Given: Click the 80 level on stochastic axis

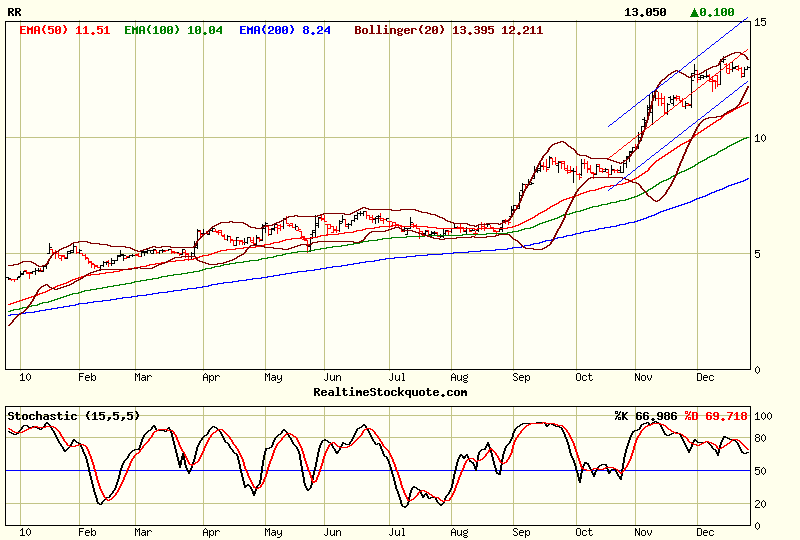Looking at the screenshot, I should click(x=761, y=437).
